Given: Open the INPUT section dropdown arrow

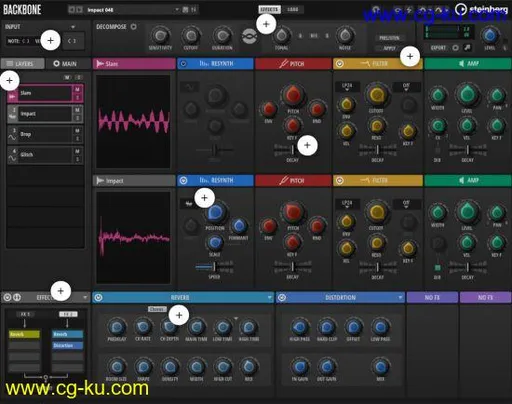Looking at the screenshot, I should click(73, 27).
